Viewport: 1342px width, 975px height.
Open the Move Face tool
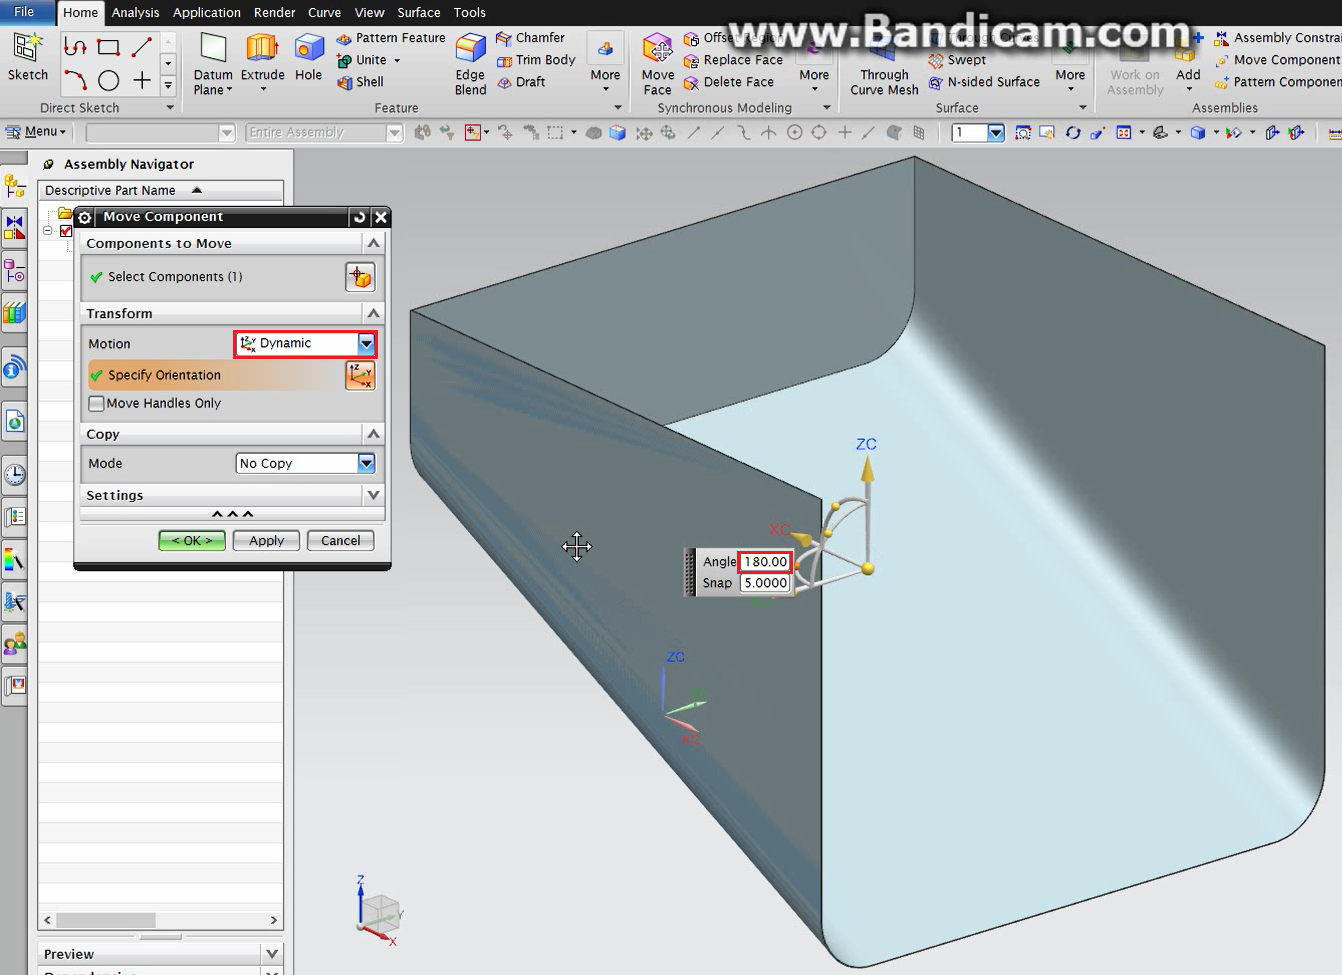pos(657,64)
